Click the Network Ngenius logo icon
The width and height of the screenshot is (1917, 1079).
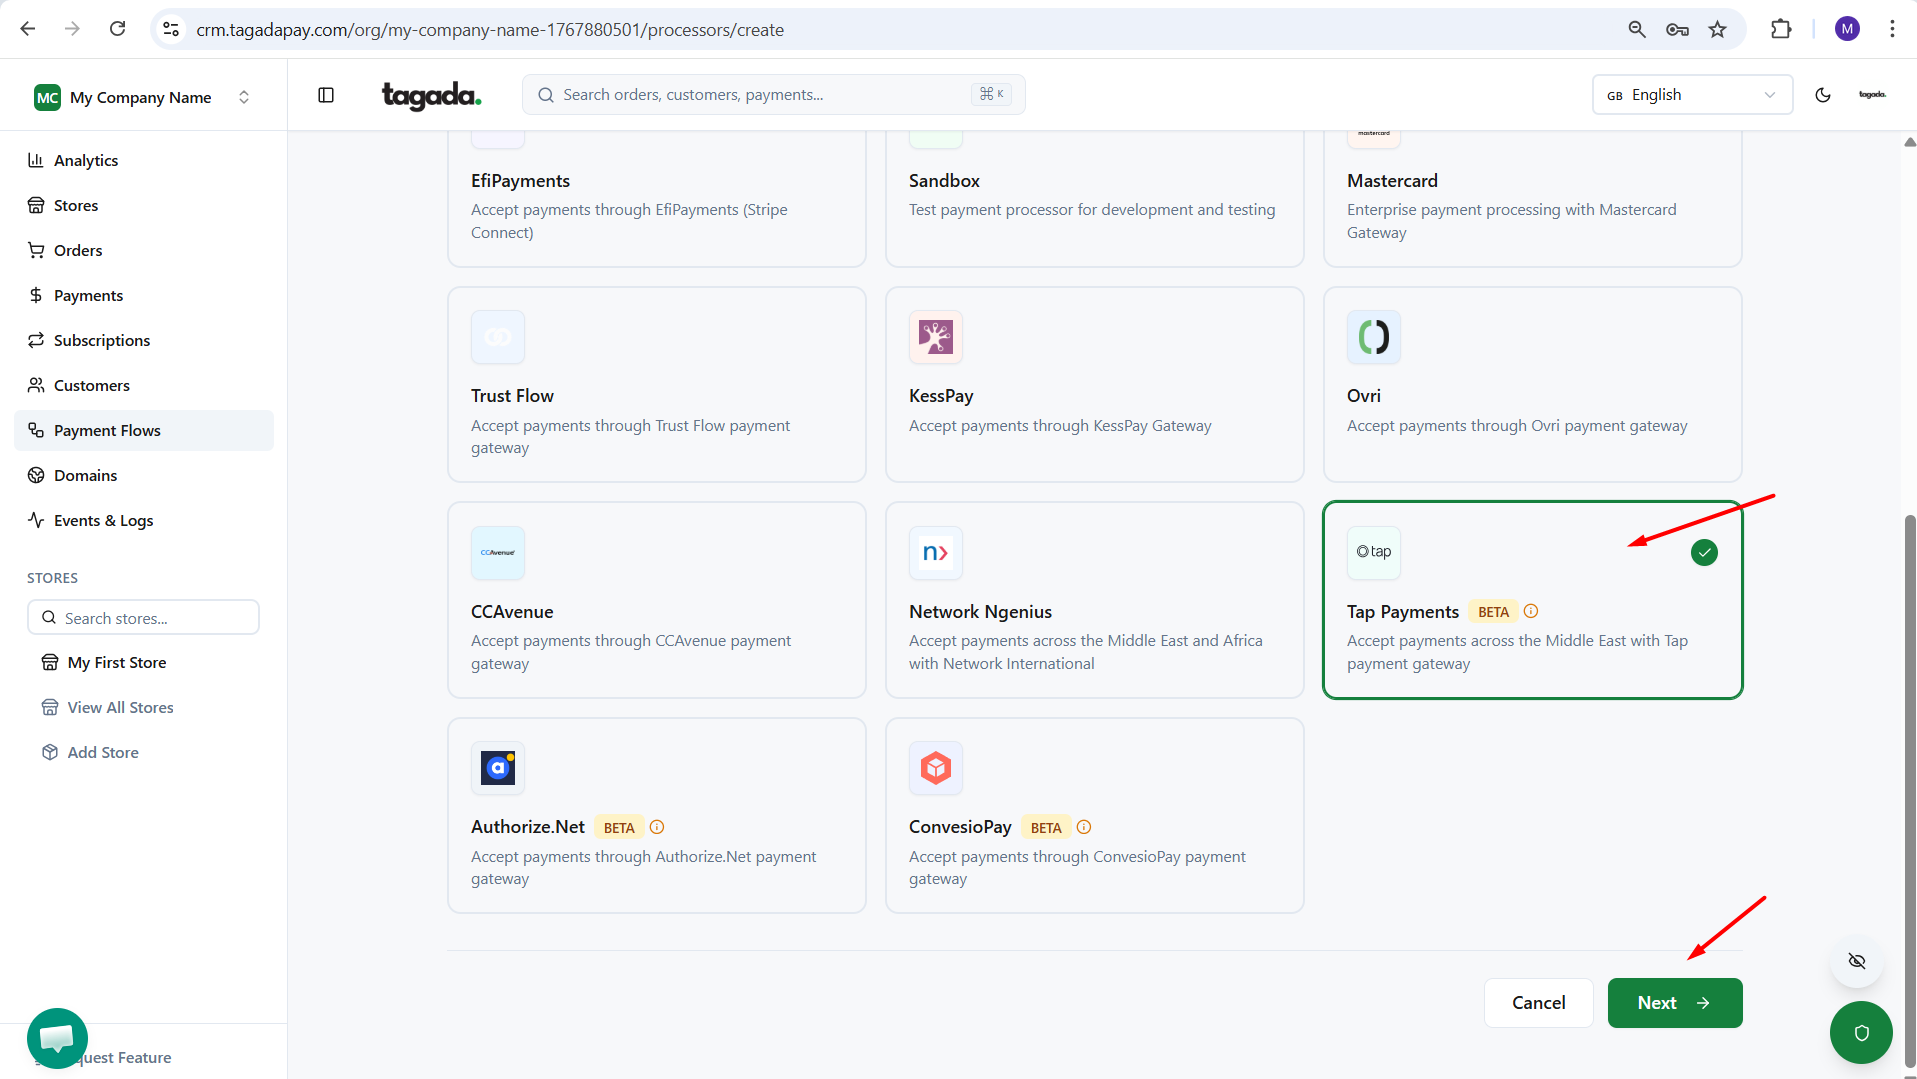point(935,553)
